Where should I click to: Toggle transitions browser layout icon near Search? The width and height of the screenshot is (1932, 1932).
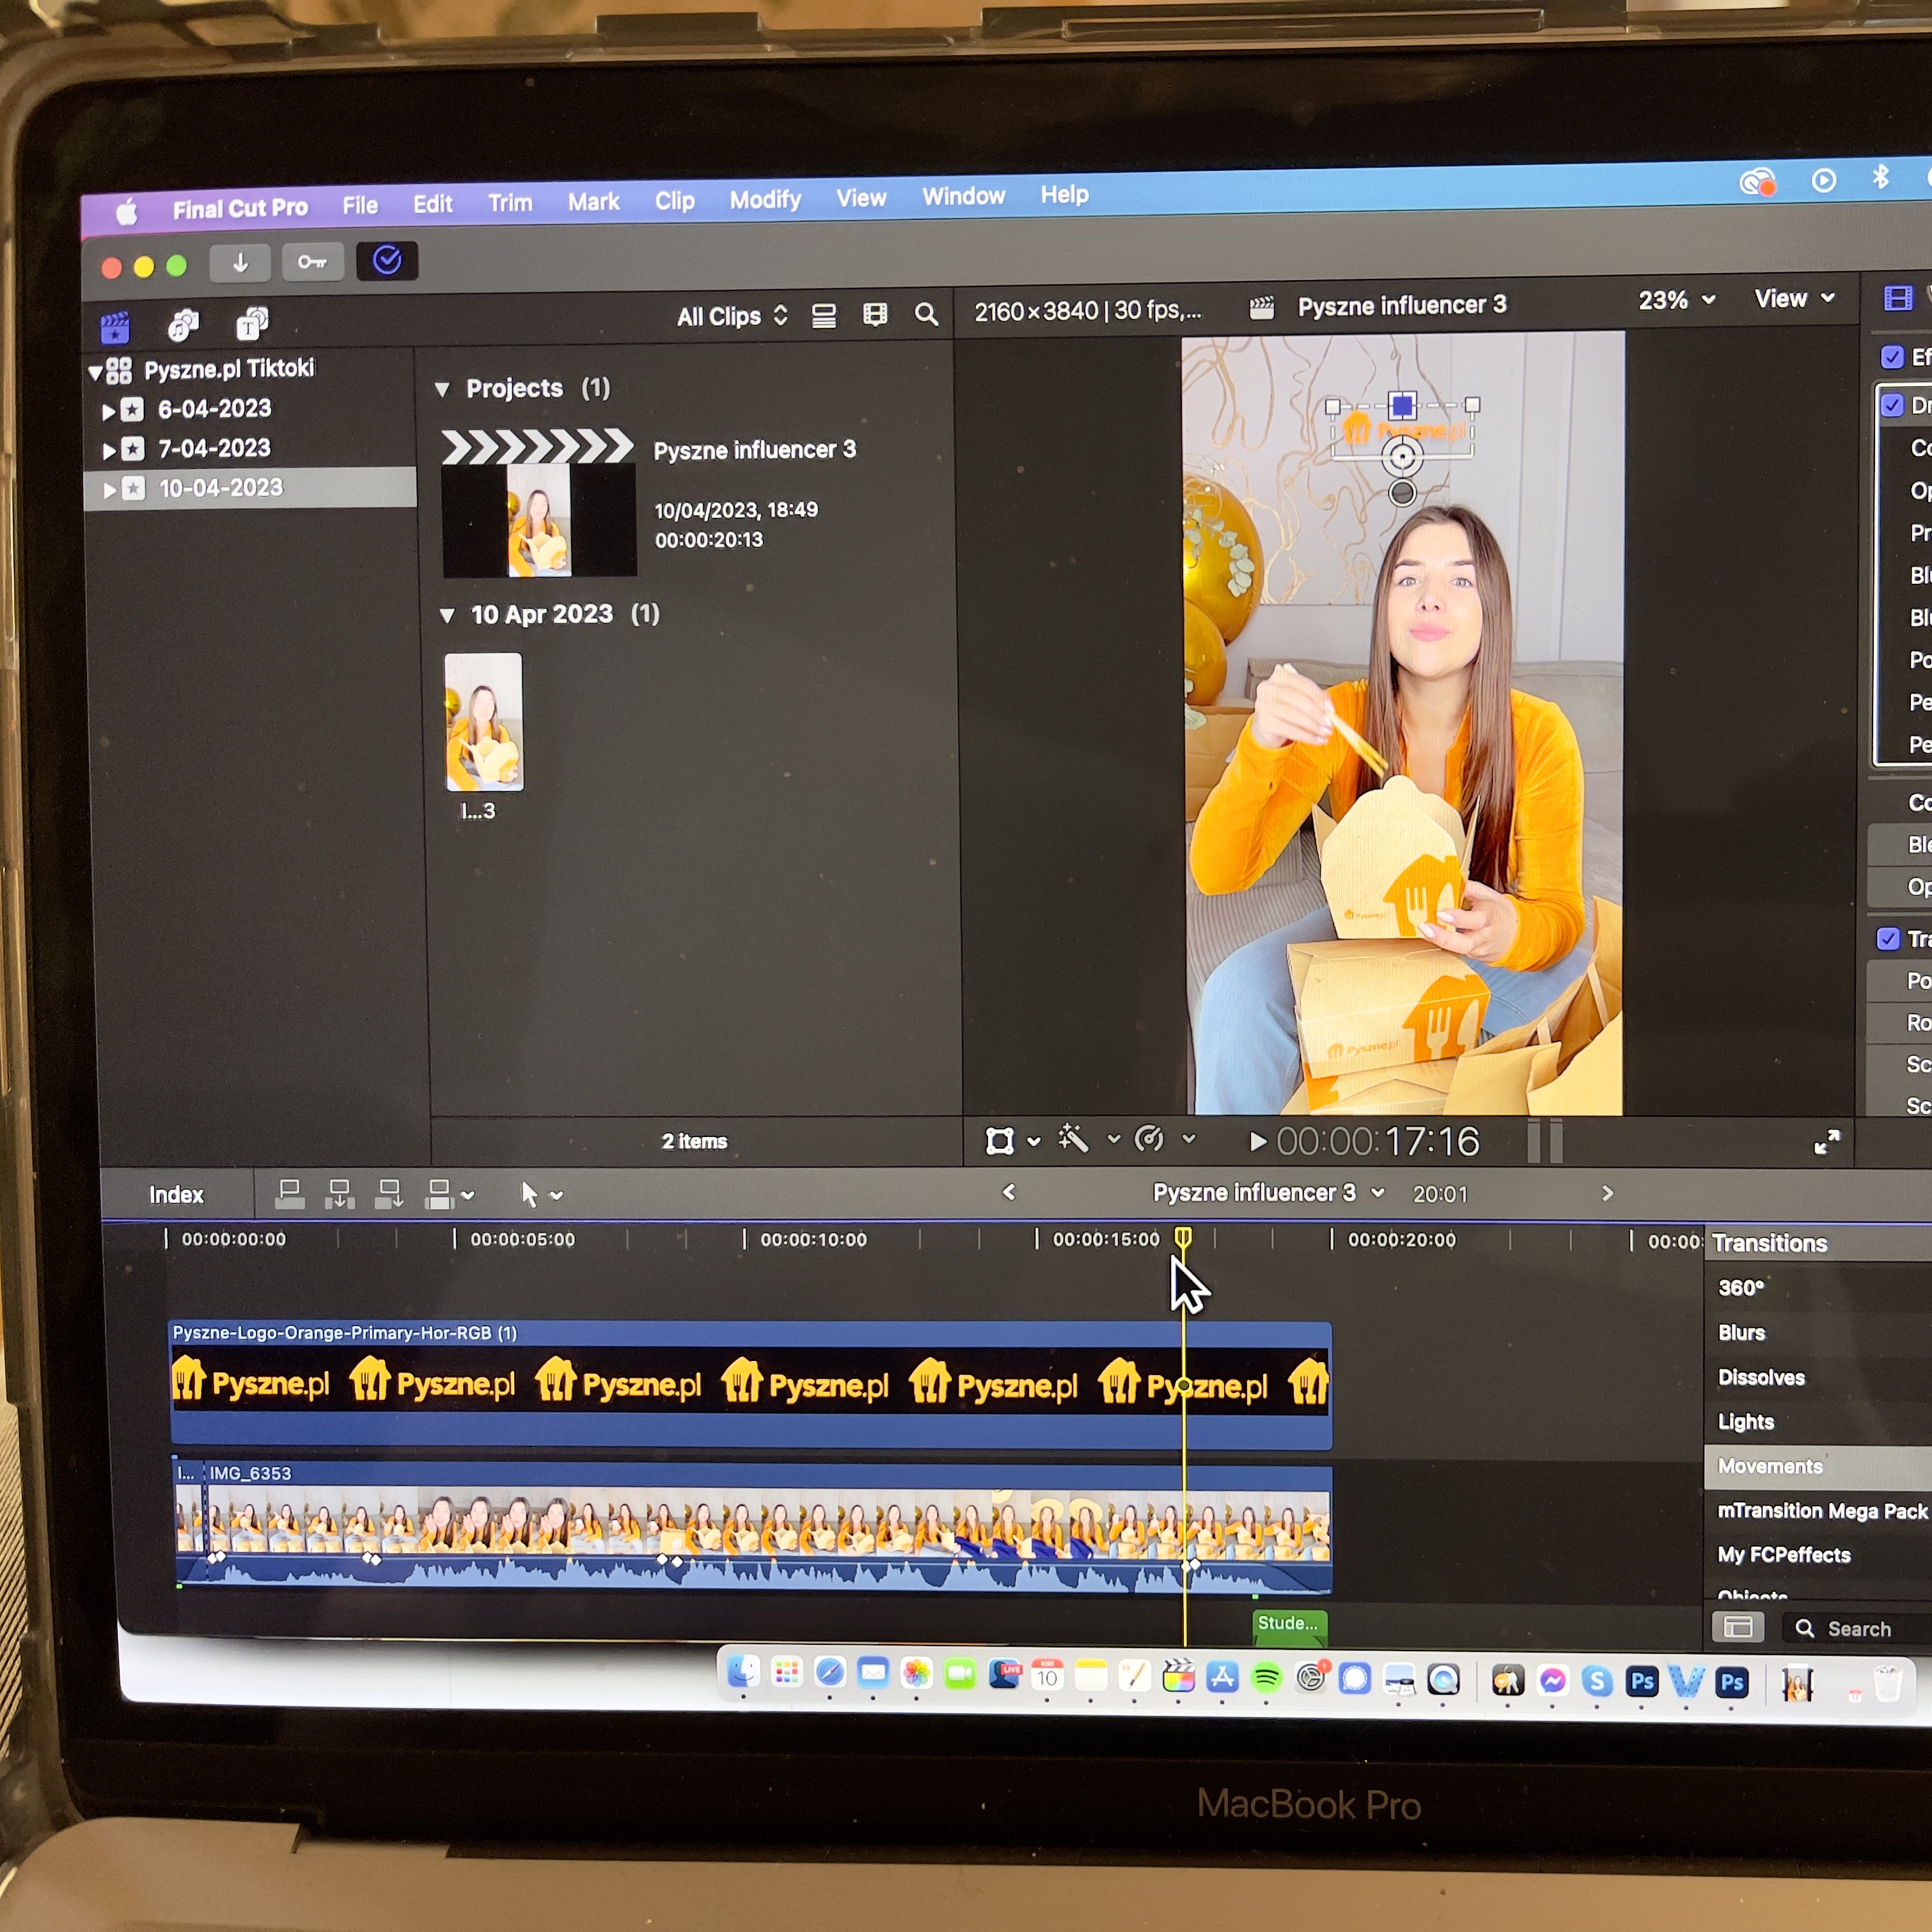click(1738, 1627)
